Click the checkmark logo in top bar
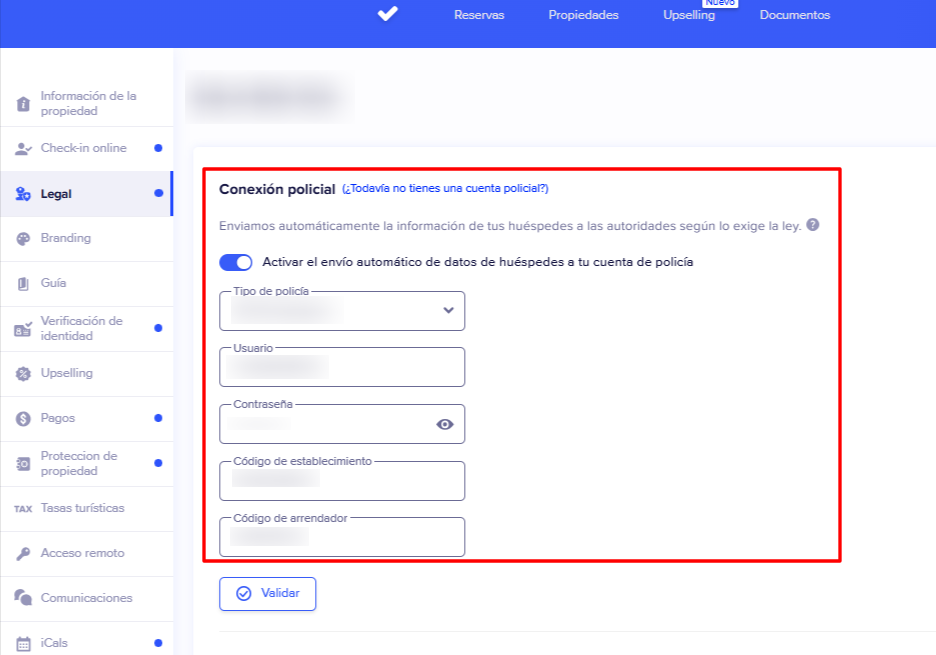This screenshot has height=655, width=936. click(x=388, y=14)
